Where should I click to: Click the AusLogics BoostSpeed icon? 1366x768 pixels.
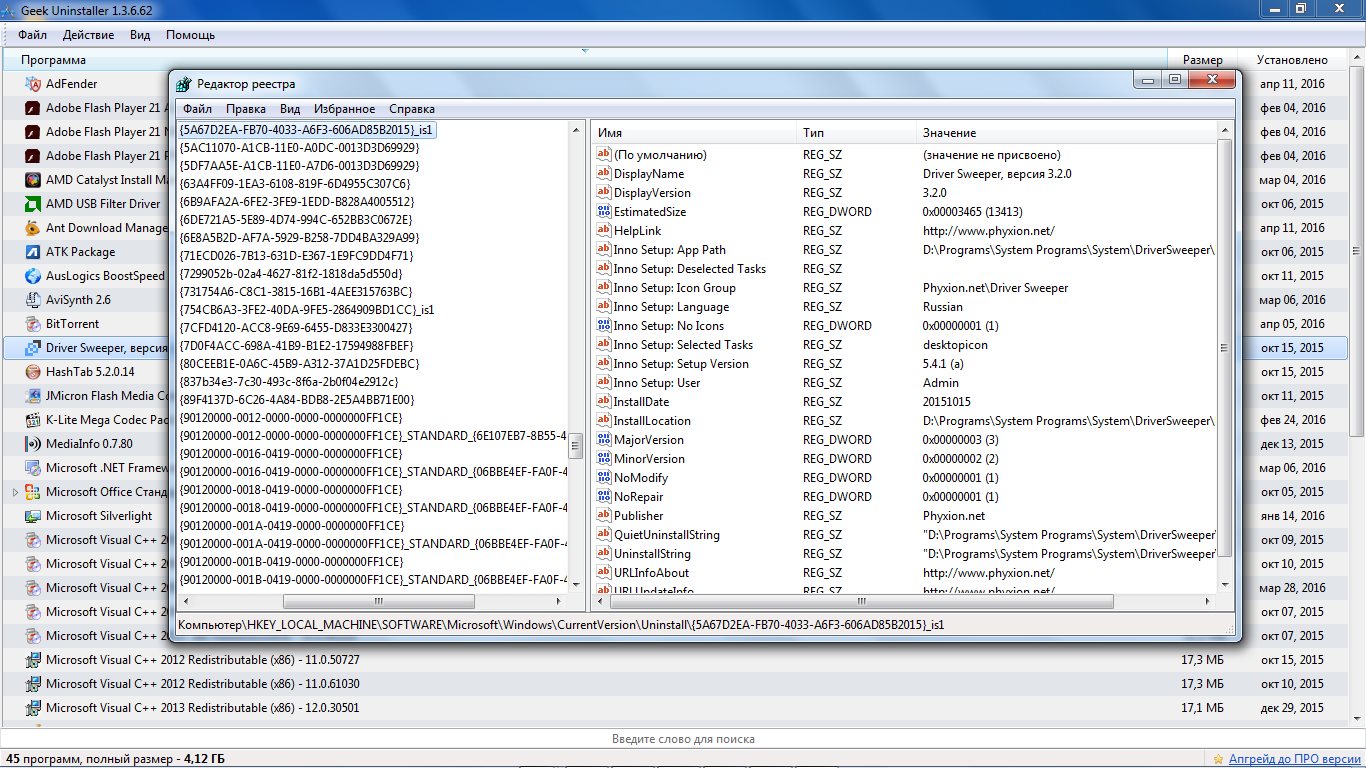31,276
